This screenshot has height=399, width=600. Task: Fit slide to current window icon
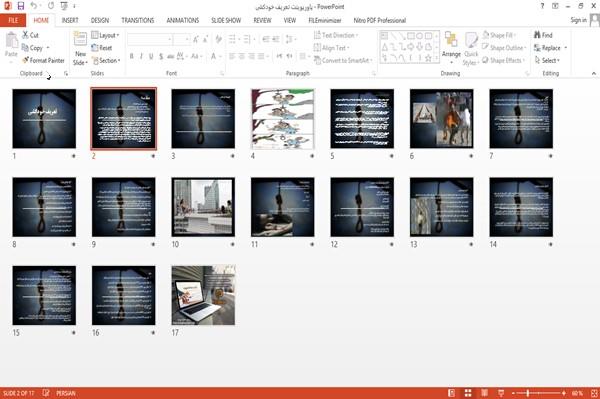(594, 393)
